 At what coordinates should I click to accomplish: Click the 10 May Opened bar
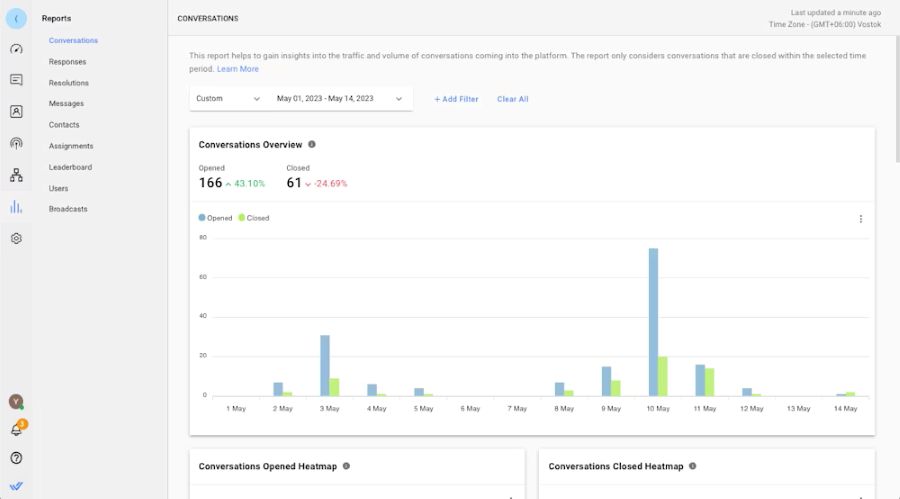coord(653,321)
